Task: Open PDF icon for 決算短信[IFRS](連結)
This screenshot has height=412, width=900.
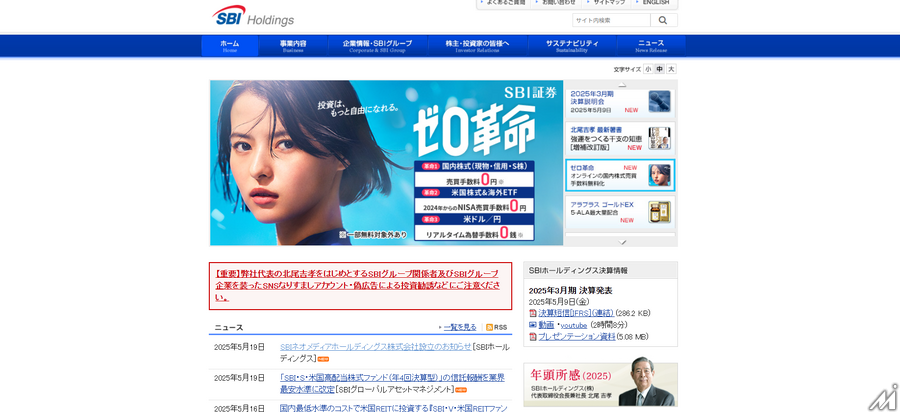Action: click(x=533, y=313)
